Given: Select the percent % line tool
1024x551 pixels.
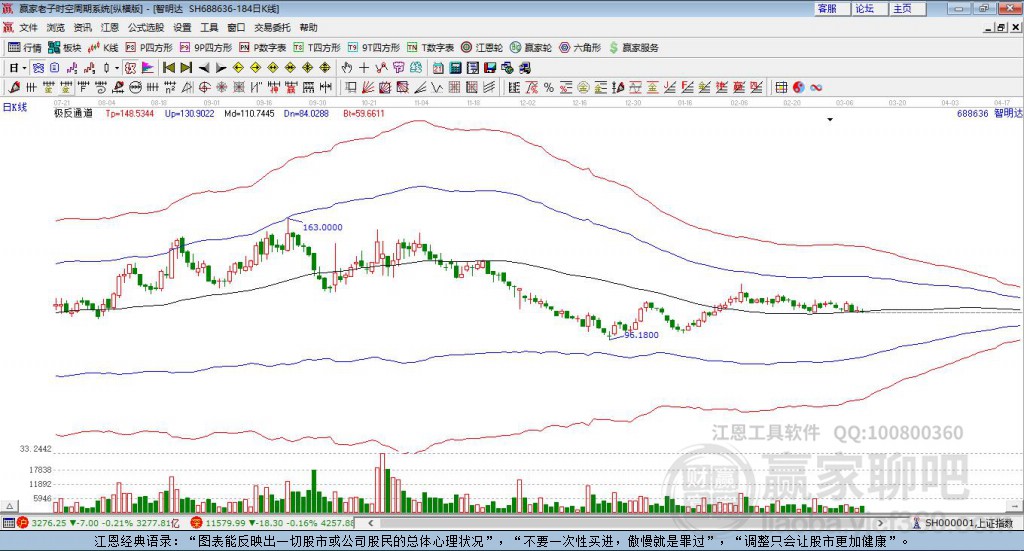Looking at the screenshot, I should pyautogui.click(x=549, y=87).
